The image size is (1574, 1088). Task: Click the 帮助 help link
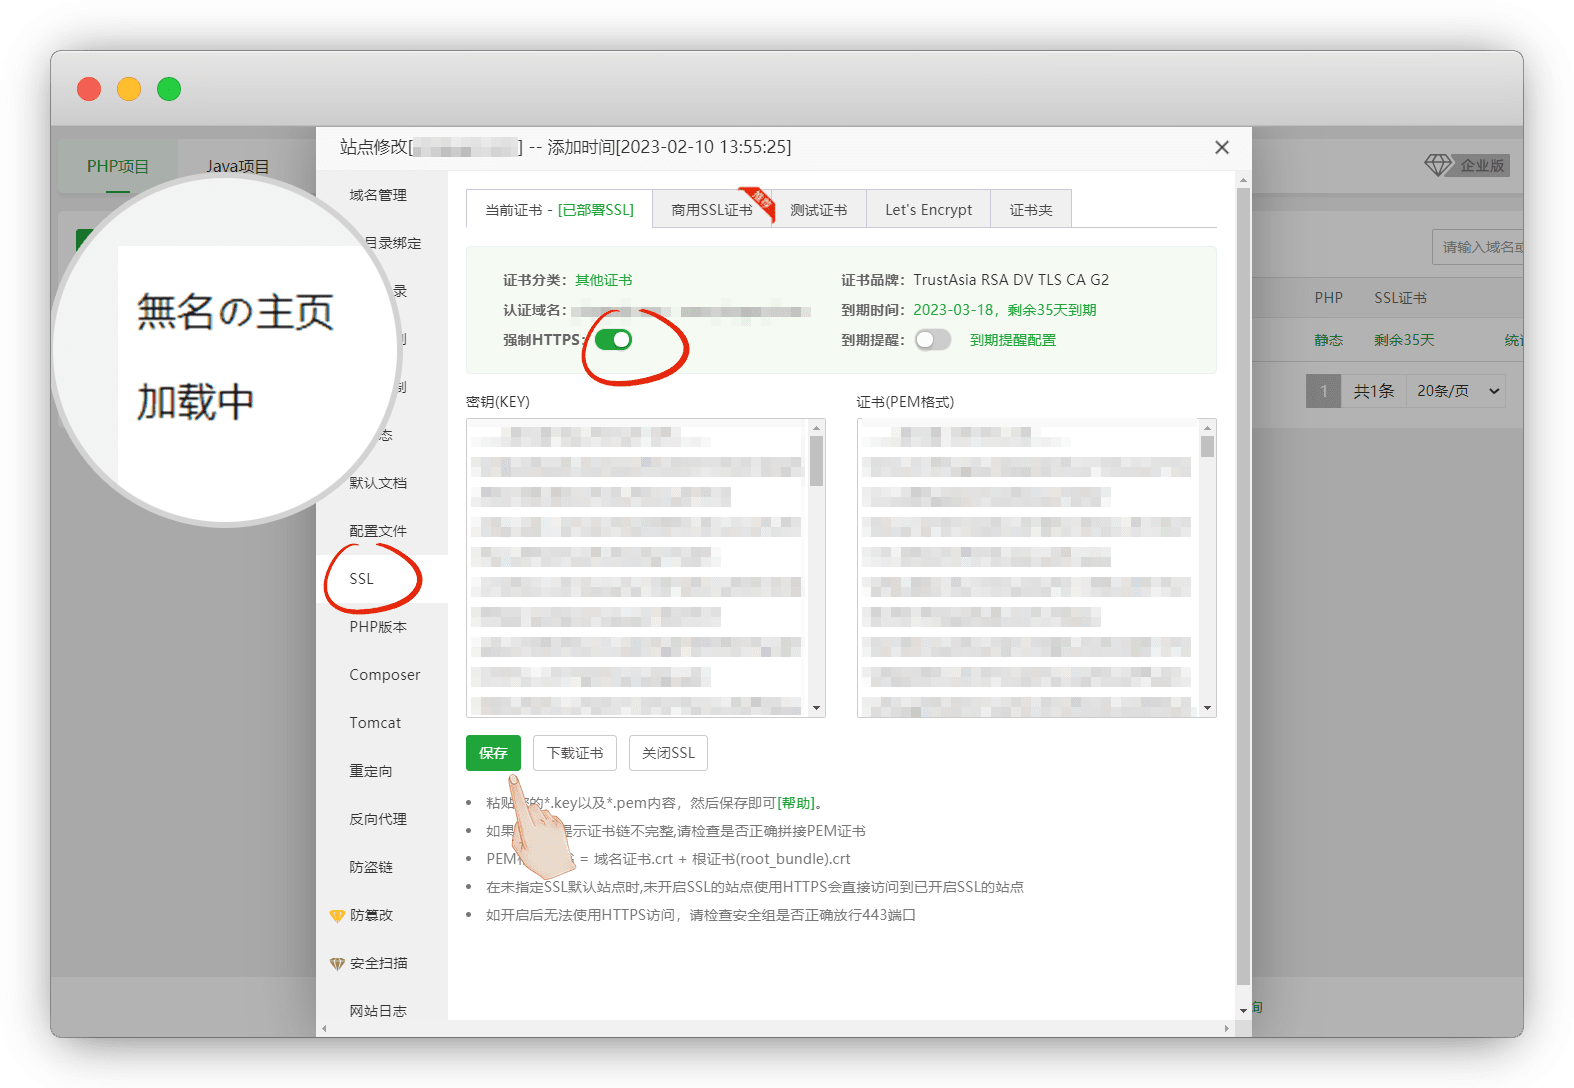tap(797, 803)
